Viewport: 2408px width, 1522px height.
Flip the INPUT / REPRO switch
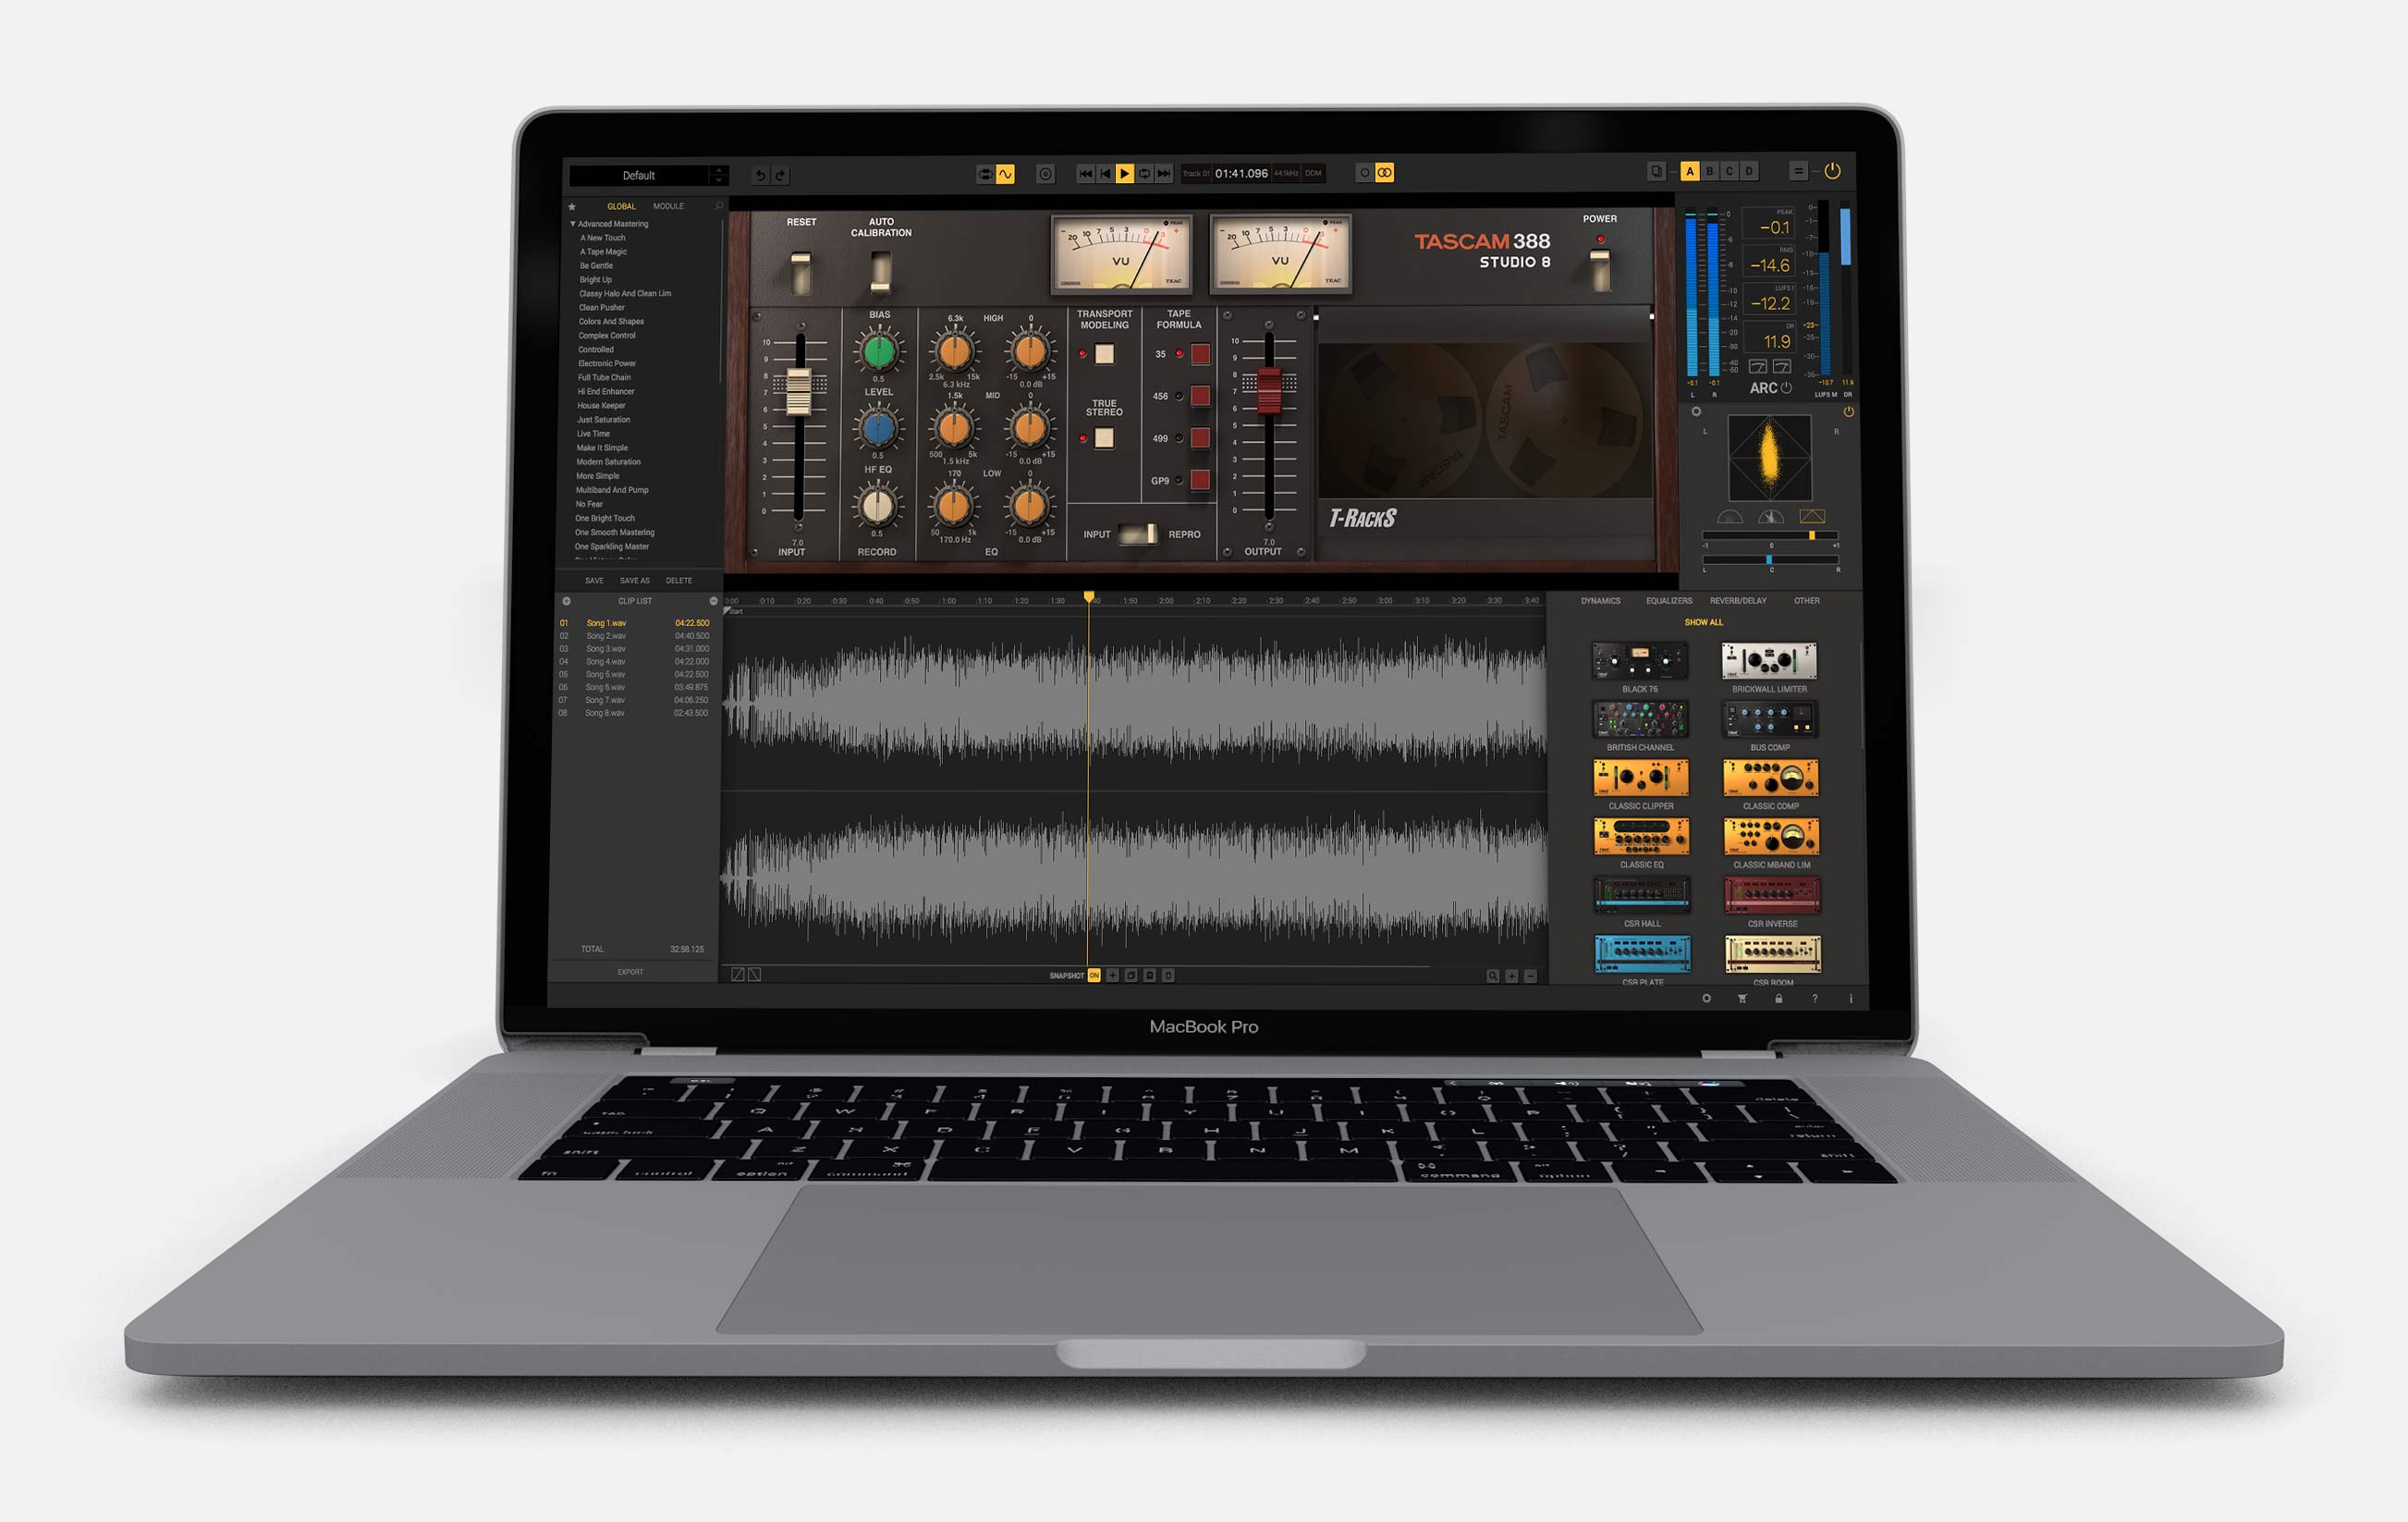[x=1139, y=534]
